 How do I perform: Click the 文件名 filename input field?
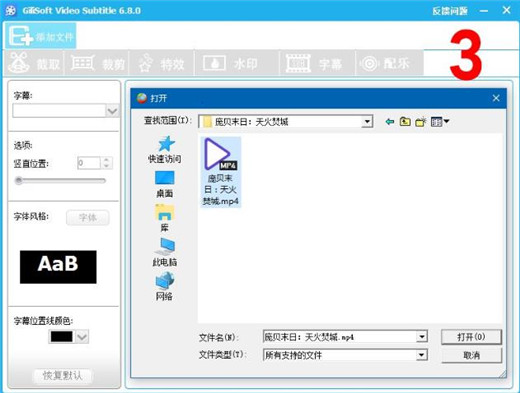340,337
